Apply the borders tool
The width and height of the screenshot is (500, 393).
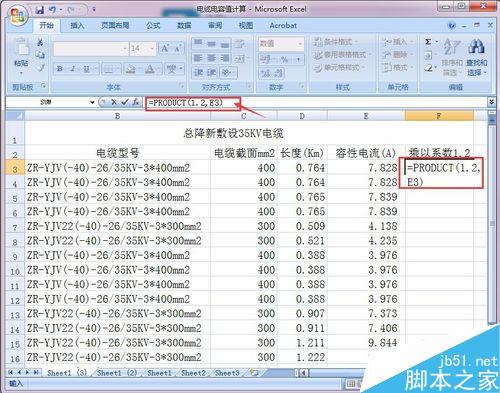coord(108,69)
